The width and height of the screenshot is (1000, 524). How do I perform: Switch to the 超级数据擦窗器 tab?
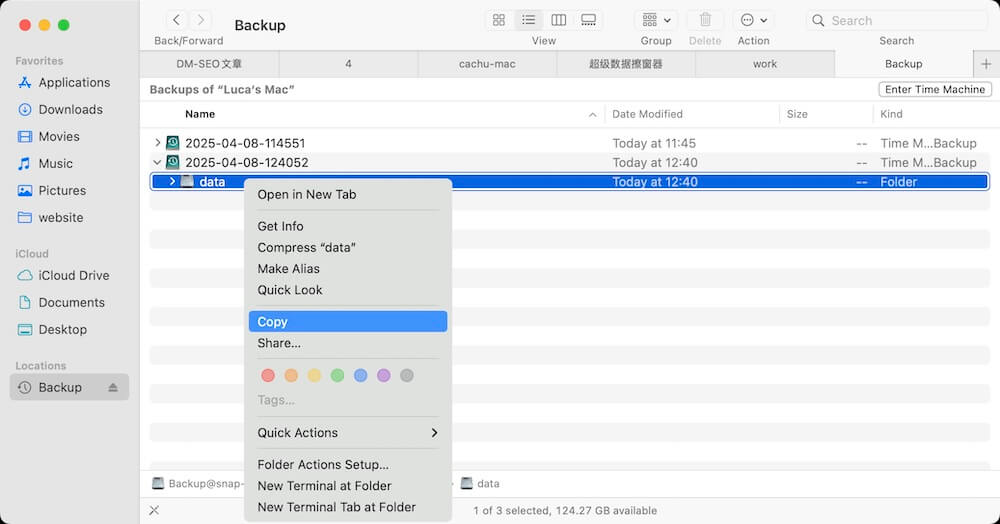pyautogui.click(x=626, y=64)
